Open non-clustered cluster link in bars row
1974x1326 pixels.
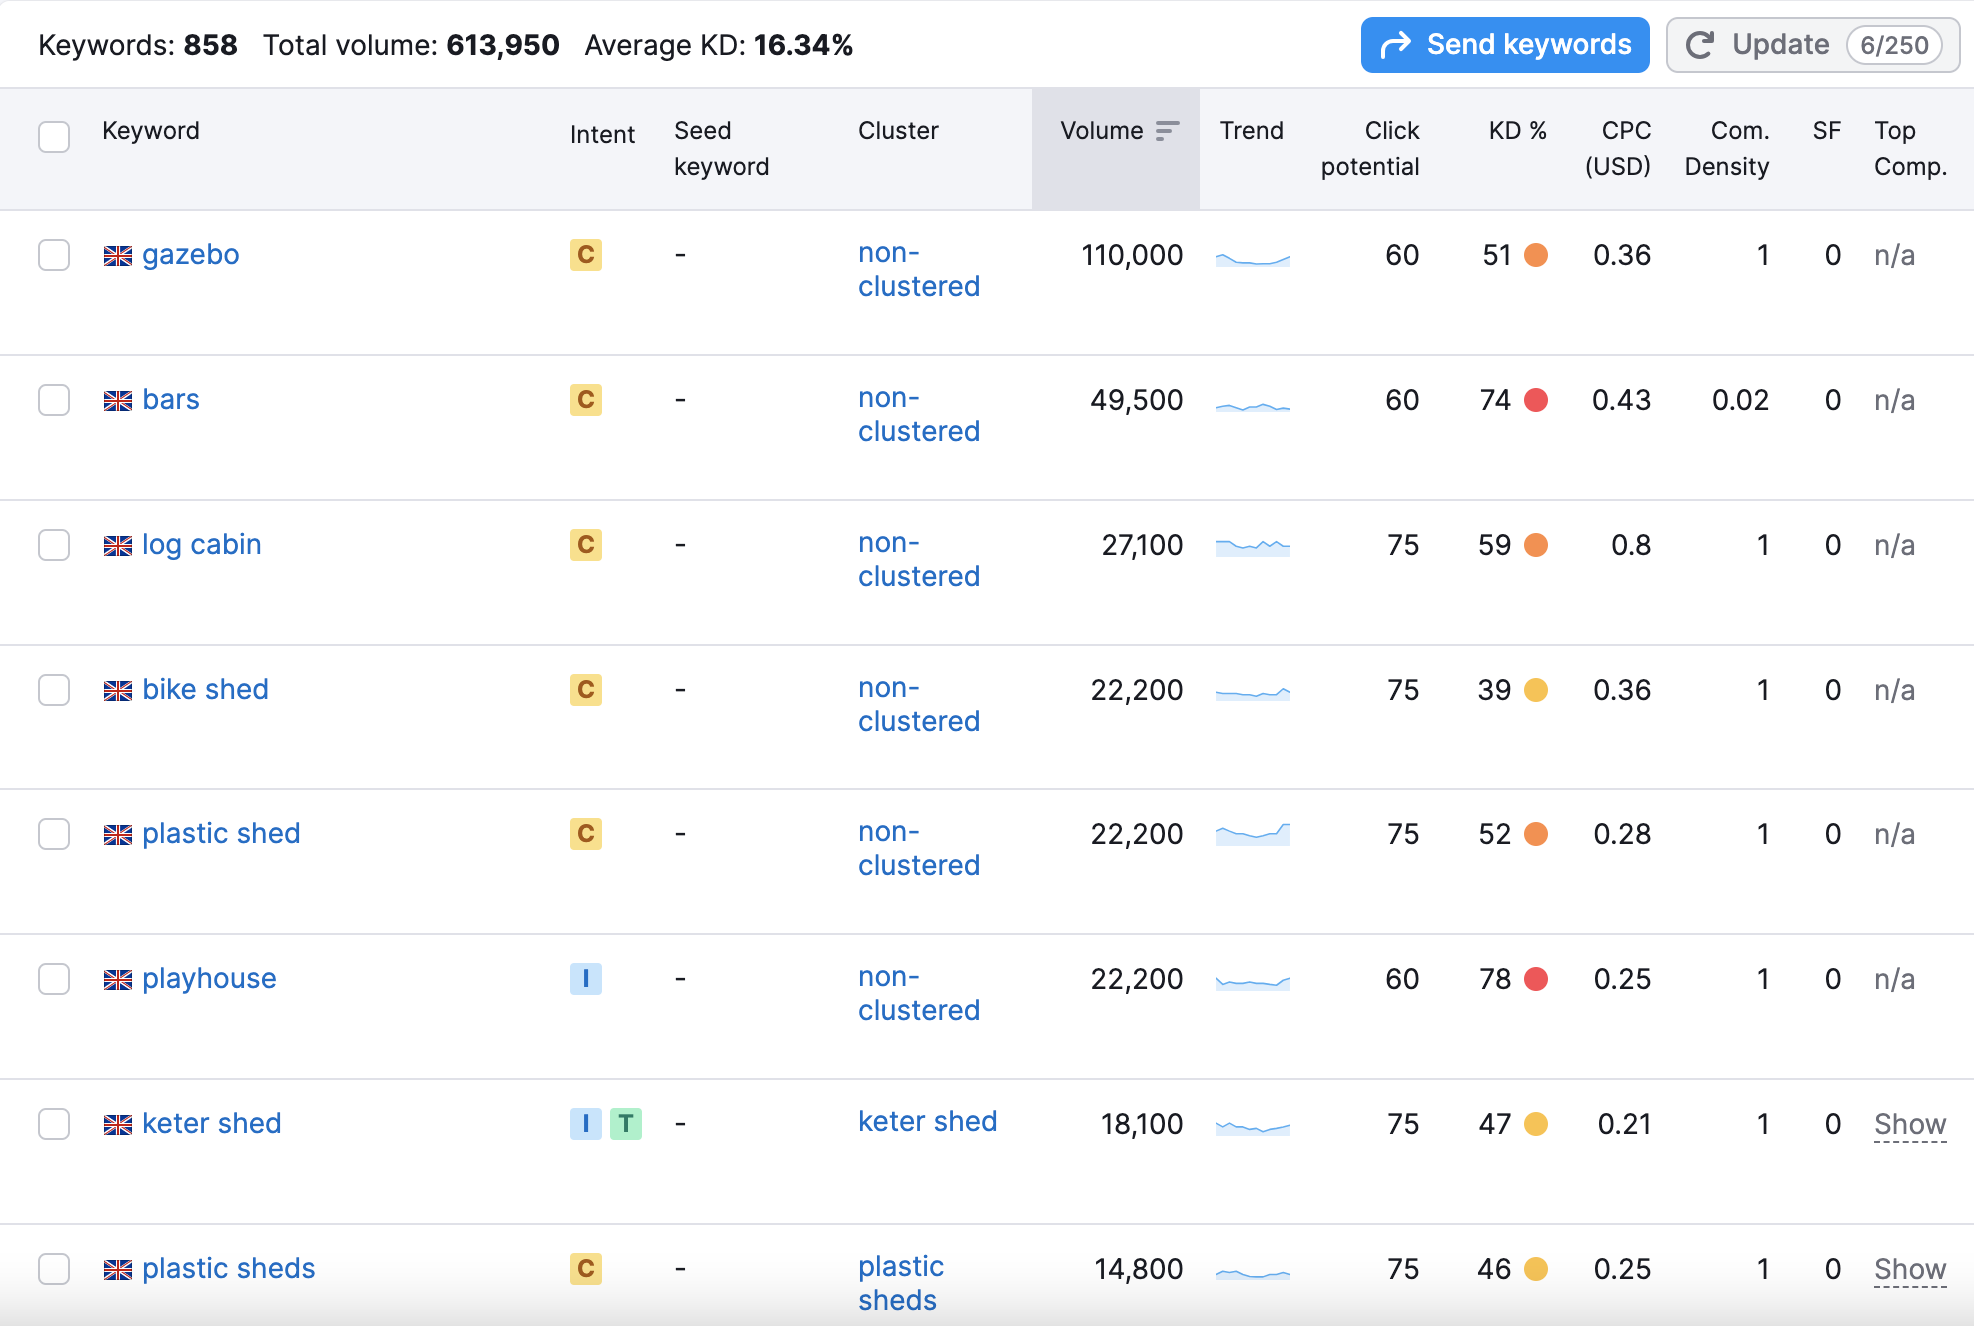(x=919, y=415)
